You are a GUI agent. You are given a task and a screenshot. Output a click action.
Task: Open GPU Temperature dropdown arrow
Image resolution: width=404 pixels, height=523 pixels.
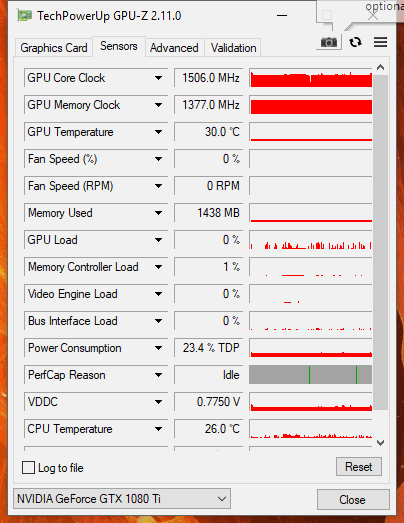point(158,132)
